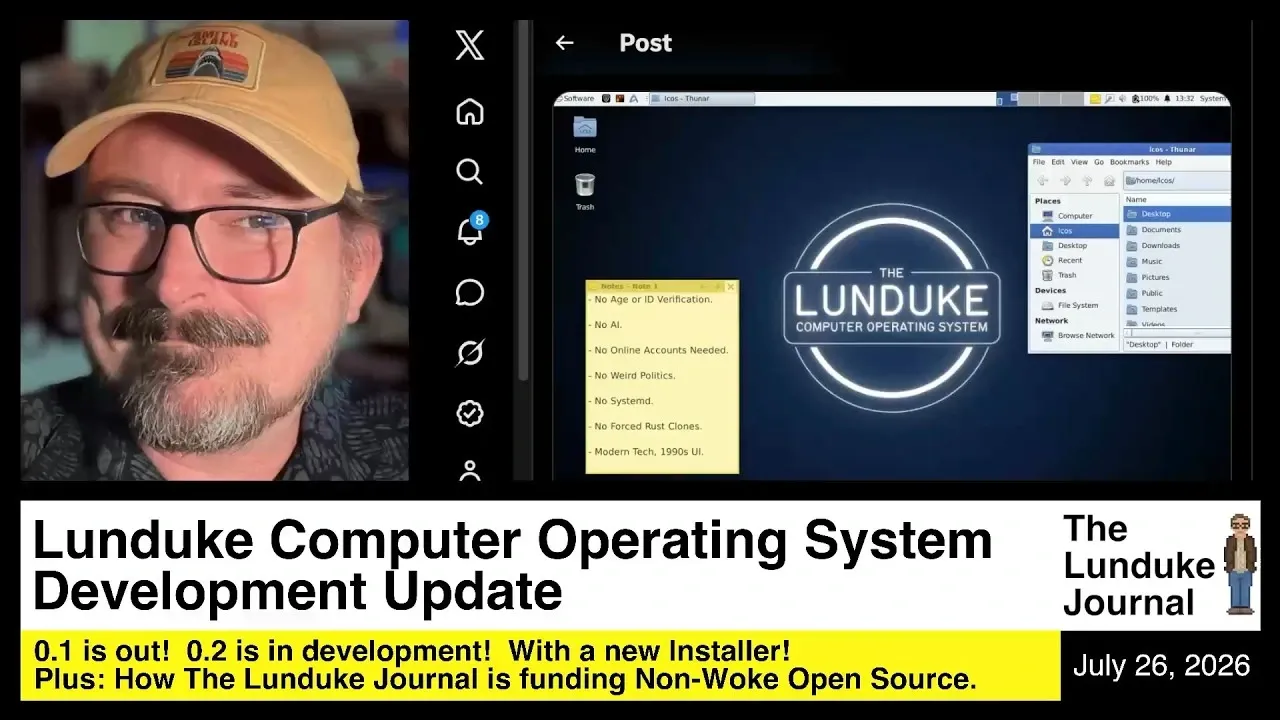Select lcos home in Thunar Places sidebar
The width and height of the screenshot is (1280, 720).
pos(1074,231)
